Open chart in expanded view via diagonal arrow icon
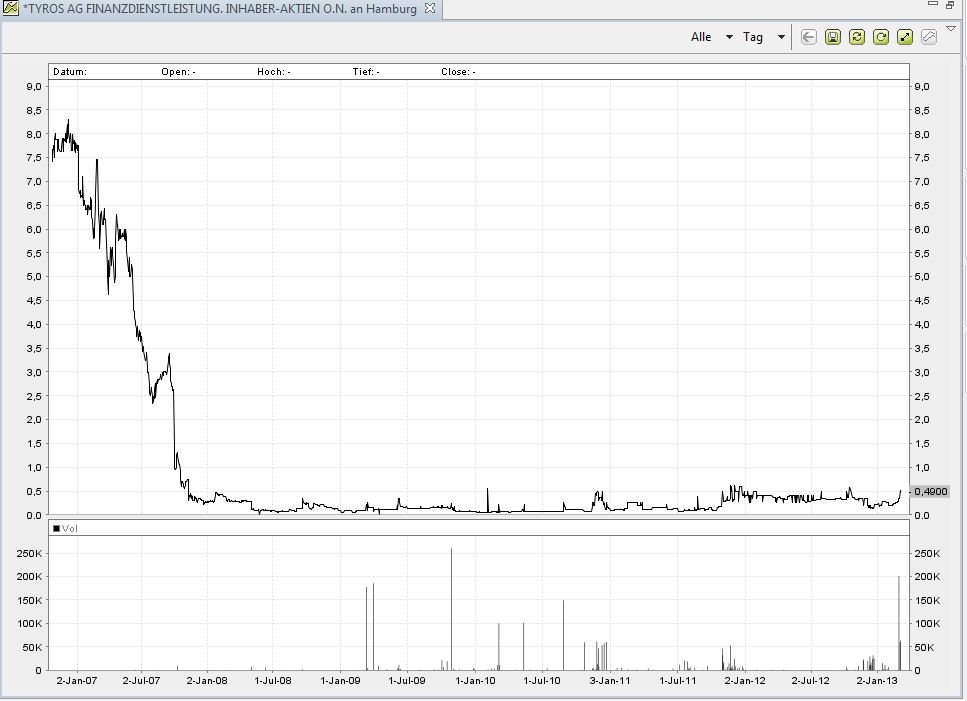Image resolution: width=967 pixels, height=701 pixels. [904, 36]
